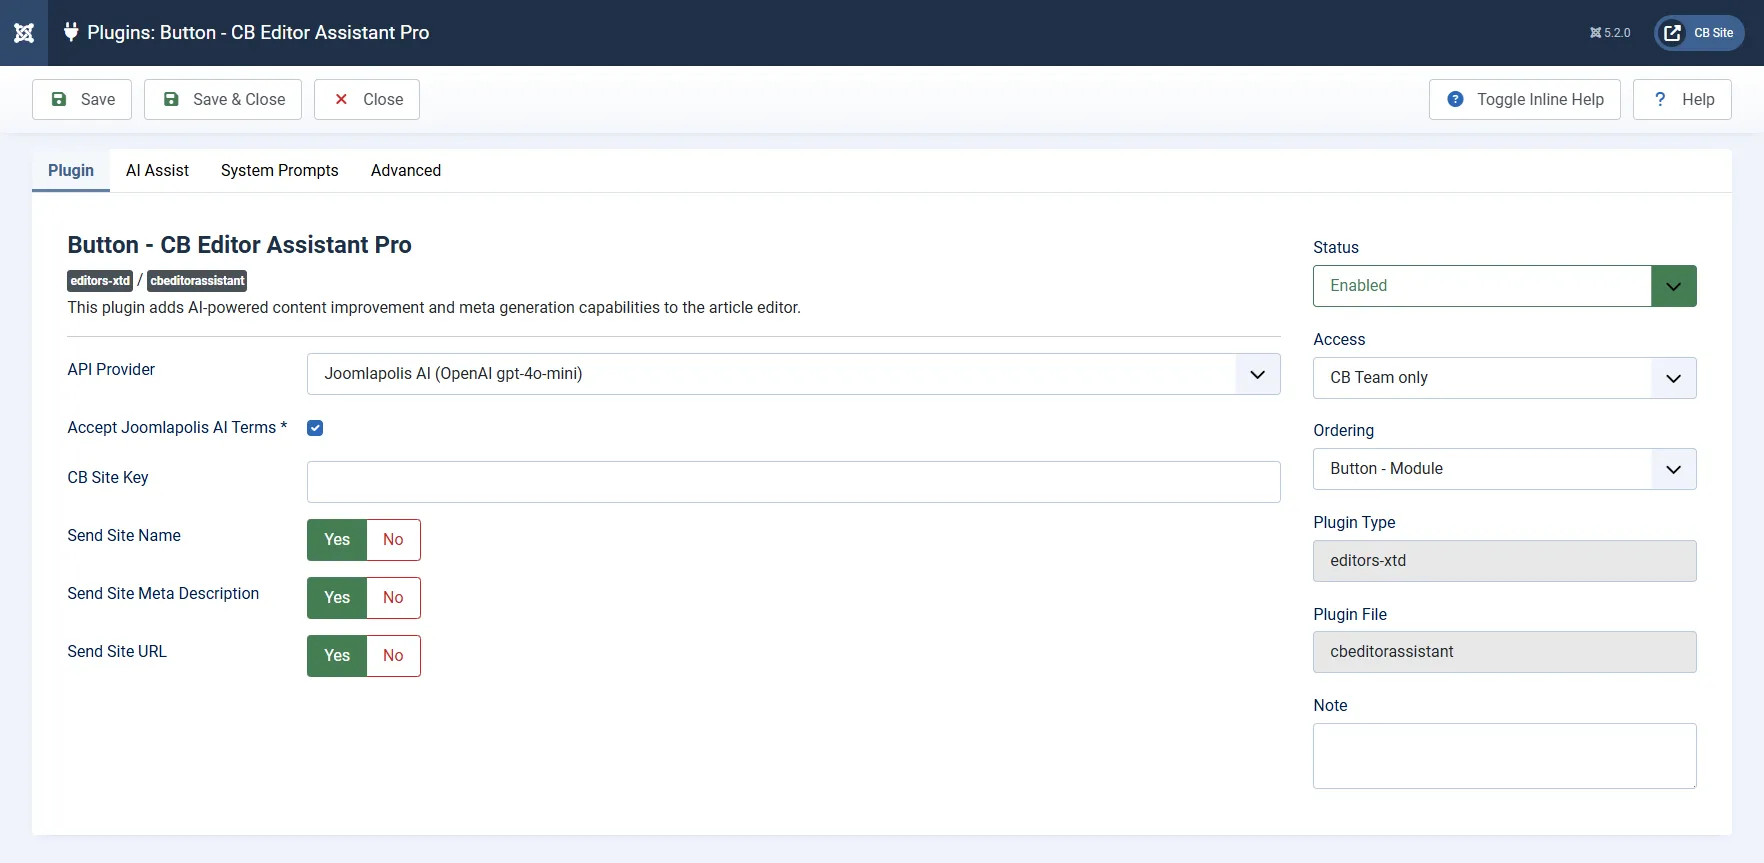Open the CB Site external link button
The width and height of the screenshot is (1764, 863).
(x=1699, y=33)
